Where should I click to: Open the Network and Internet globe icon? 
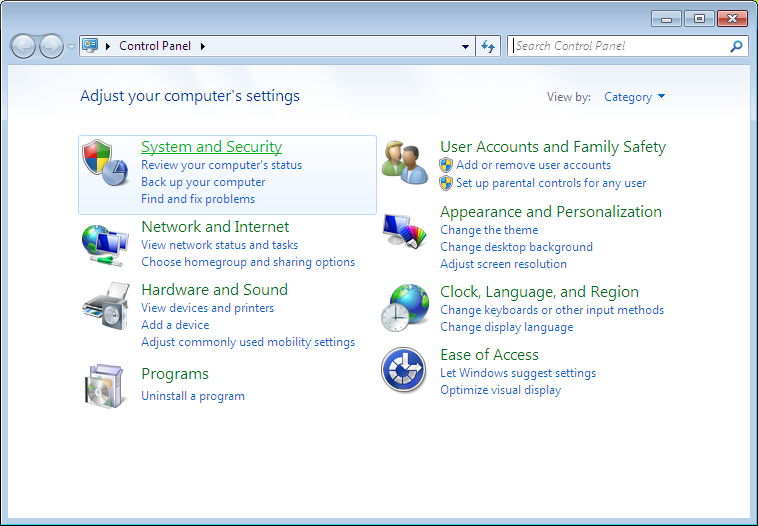click(105, 245)
